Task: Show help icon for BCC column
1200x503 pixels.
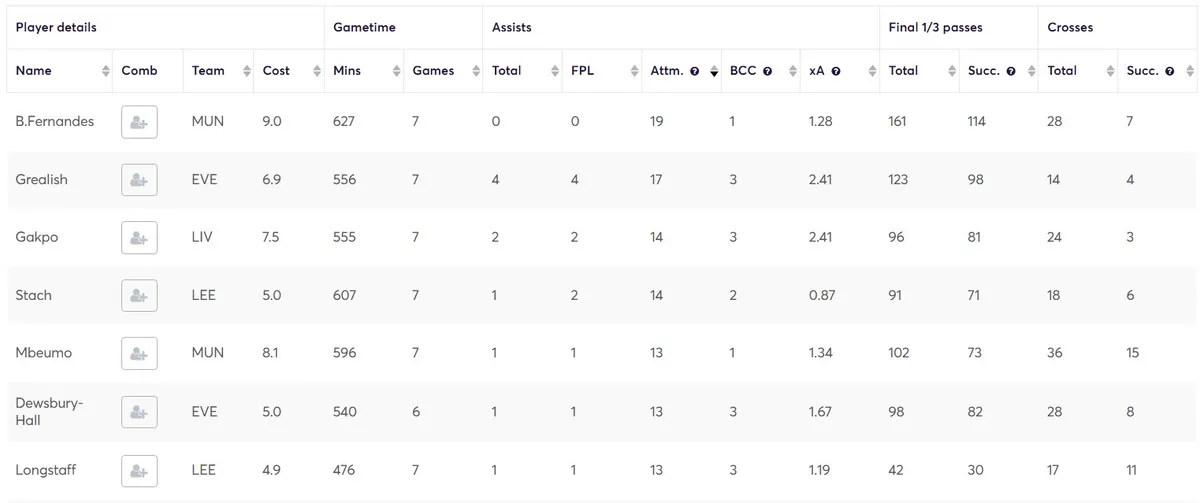Action: click(x=767, y=72)
